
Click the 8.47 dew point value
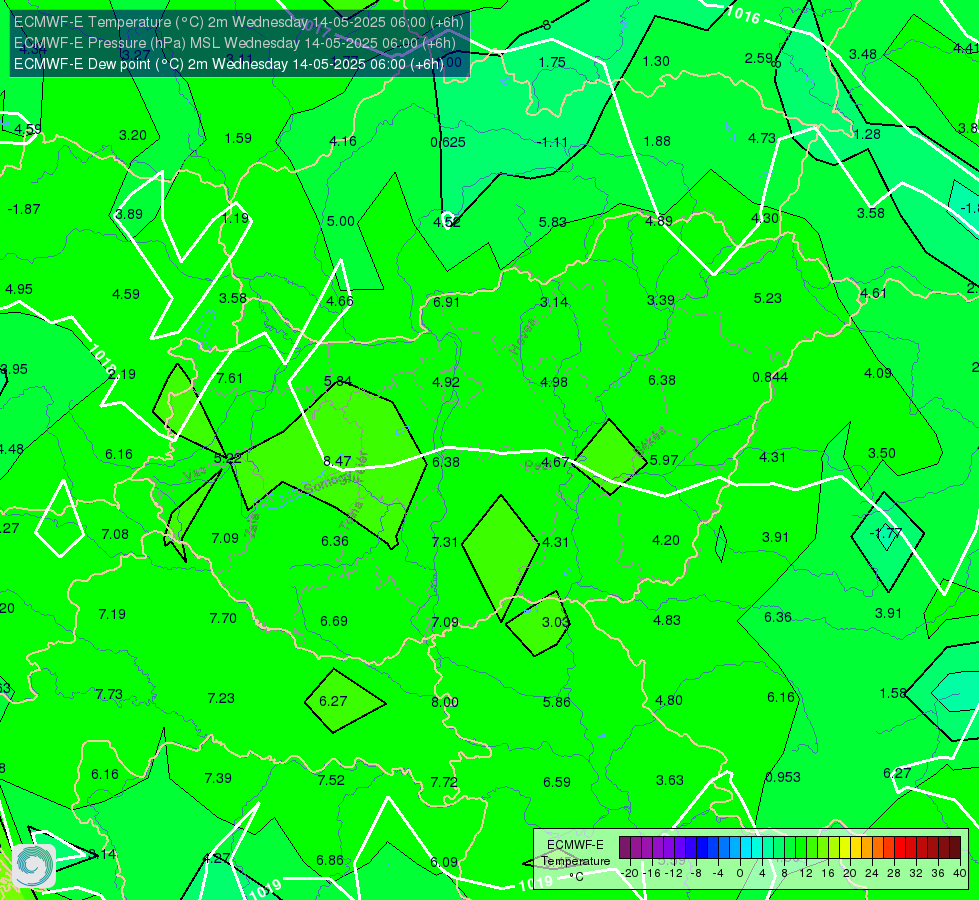[337, 461]
